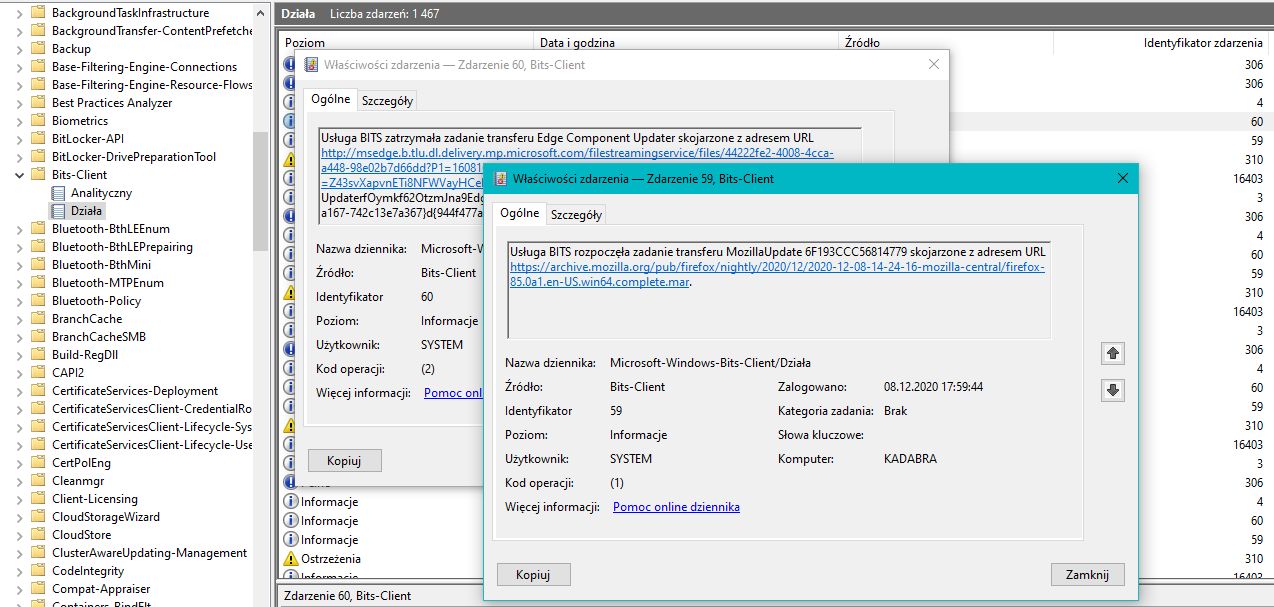Go to next event with the down arrow
Image resolution: width=1274 pixels, height=607 pixels.
(1112, 391)
